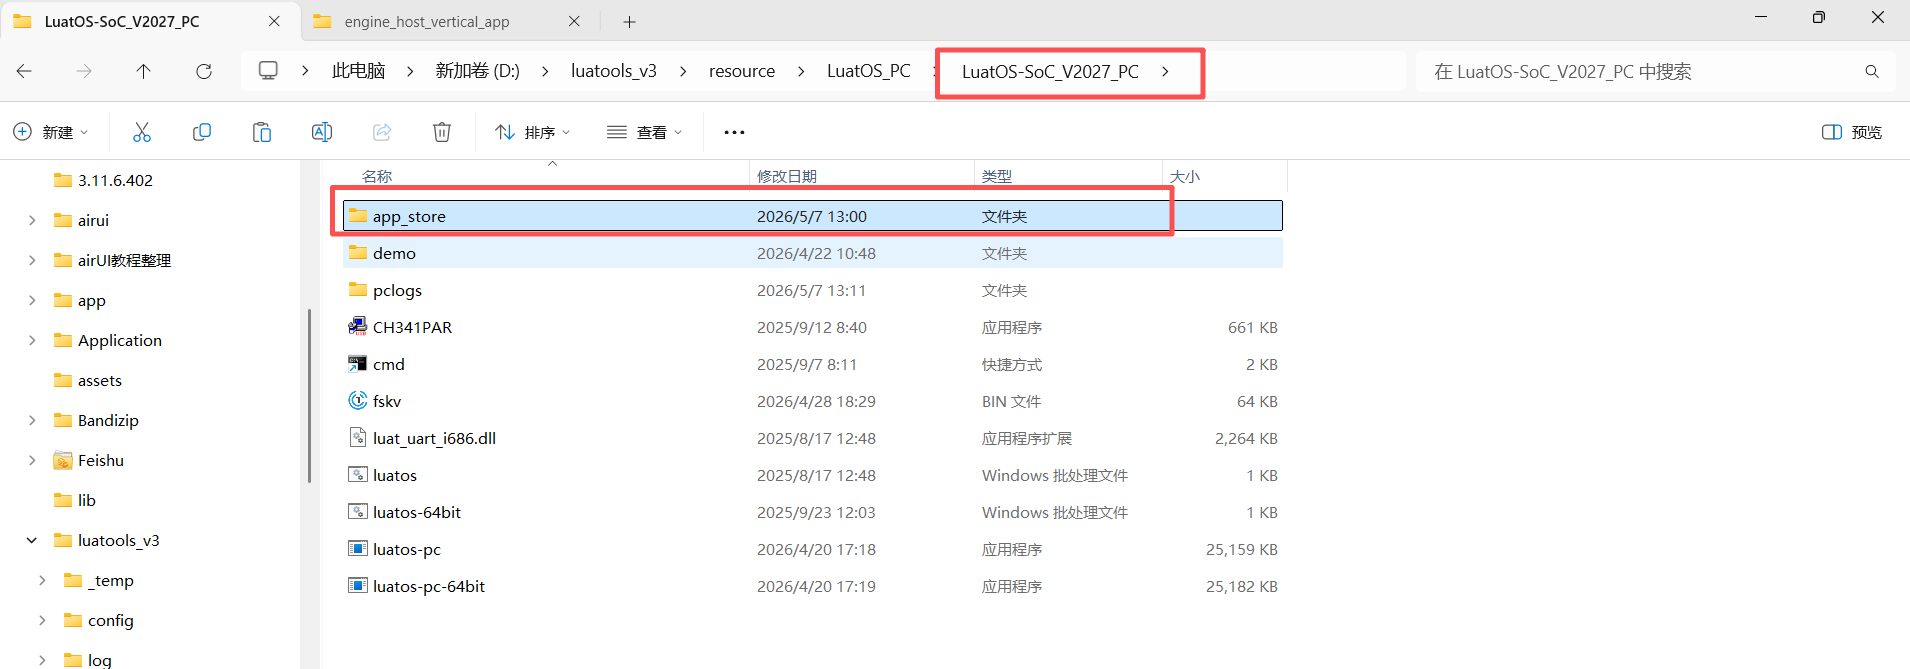Click the Cut scissors icon
This screenshot has width=1910, height=669.
142,132
